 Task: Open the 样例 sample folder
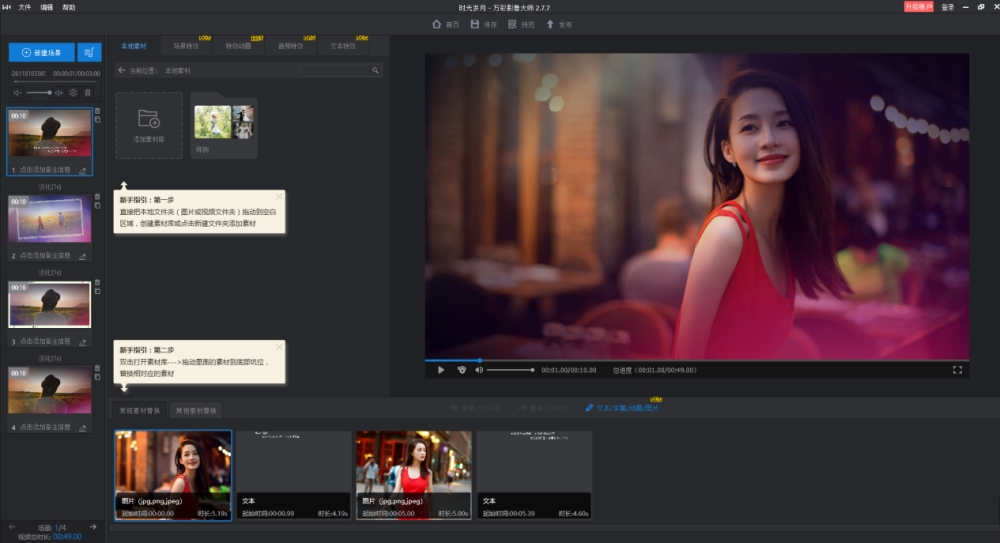[x=223, y=126]
